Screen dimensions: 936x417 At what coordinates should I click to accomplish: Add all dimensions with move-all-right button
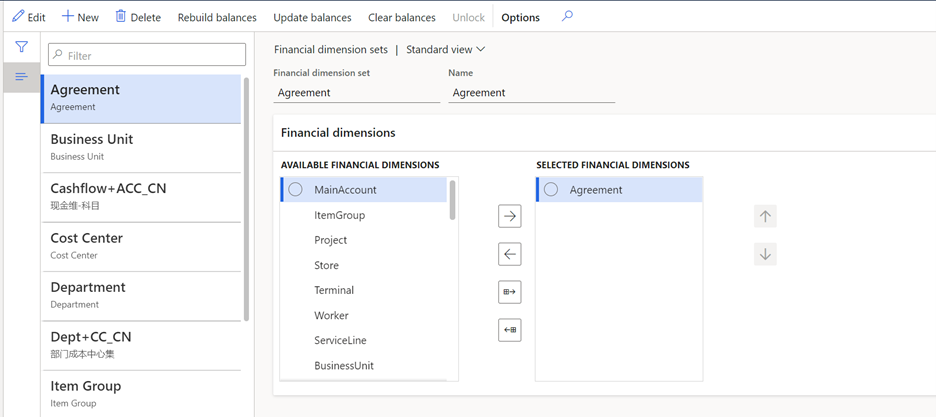(510, 292)
